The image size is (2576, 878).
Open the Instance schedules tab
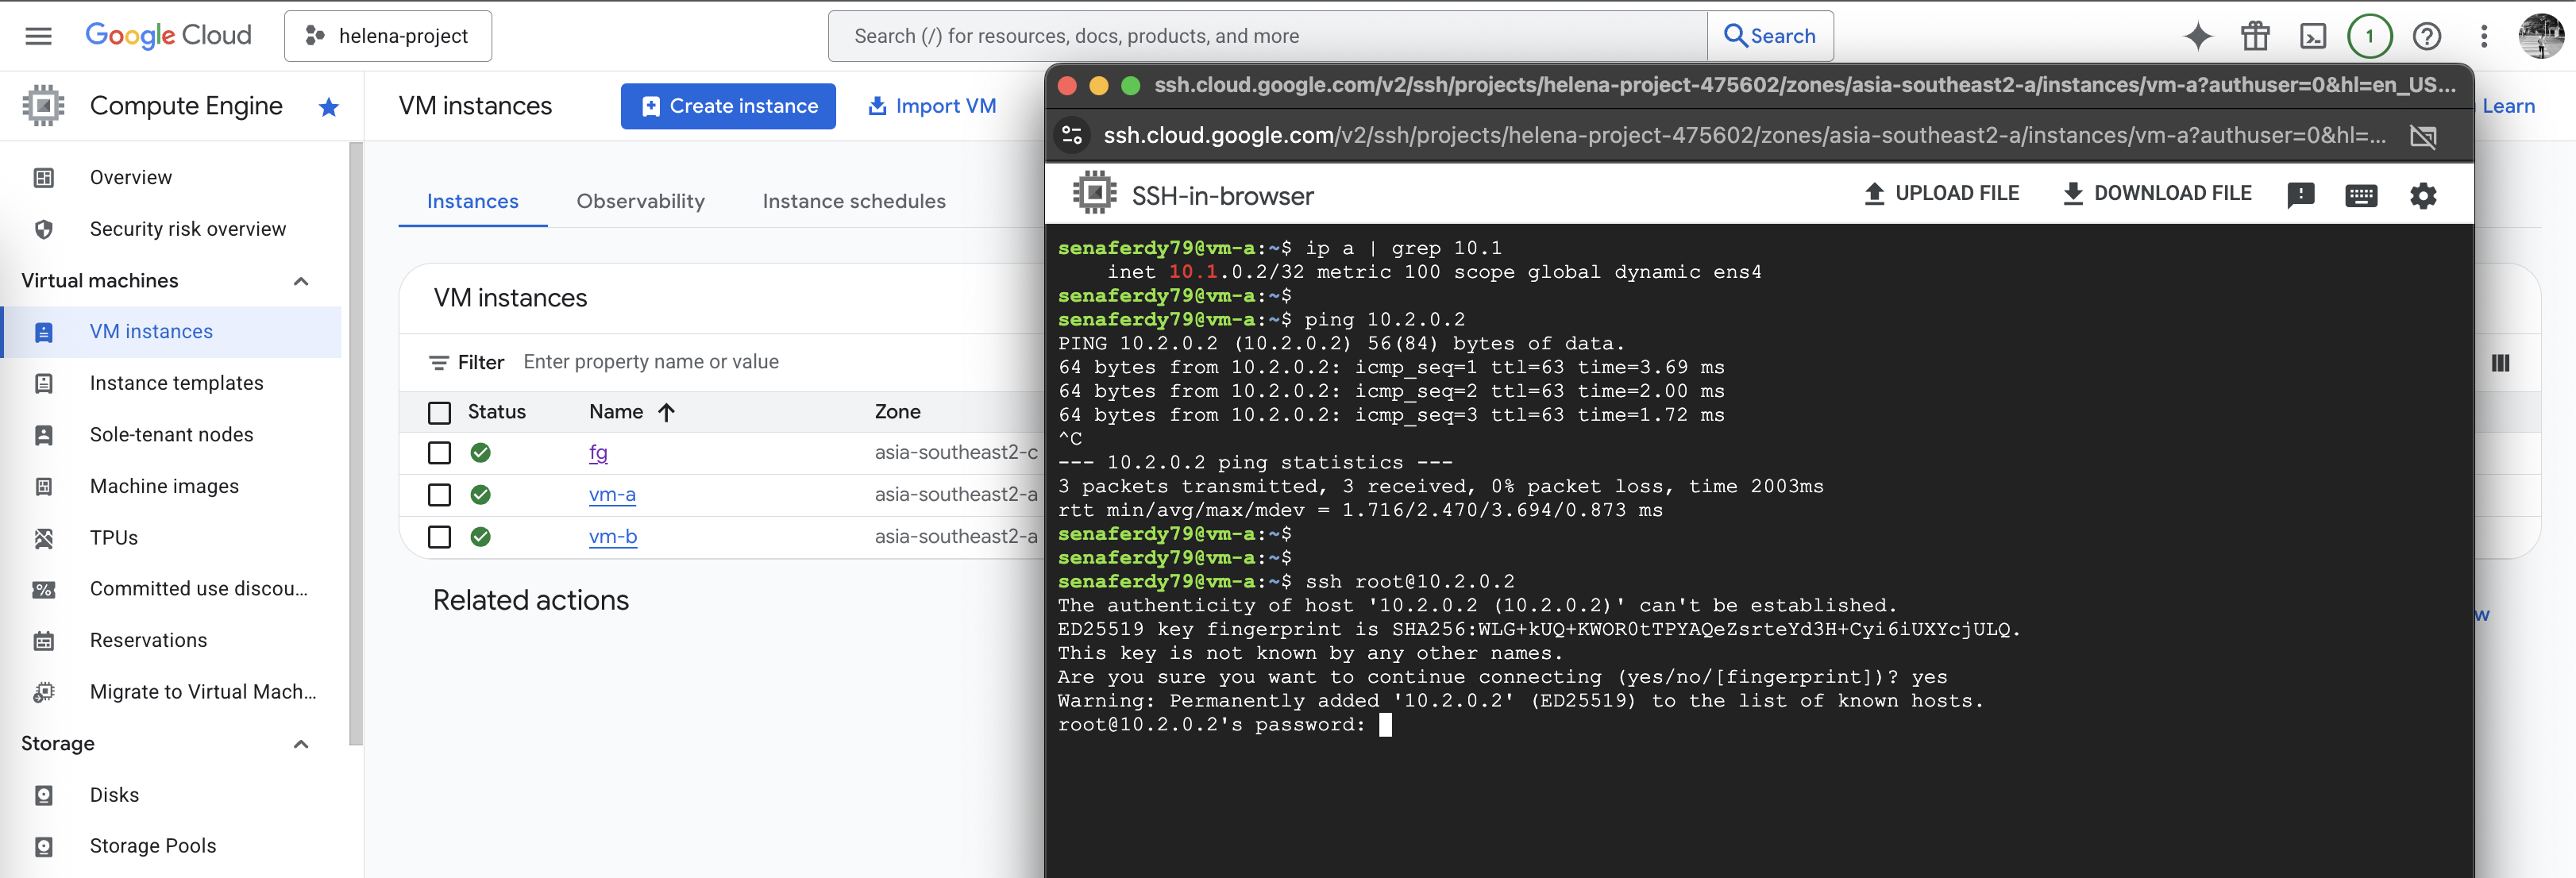pyautogui.click(x=853, y=201)
